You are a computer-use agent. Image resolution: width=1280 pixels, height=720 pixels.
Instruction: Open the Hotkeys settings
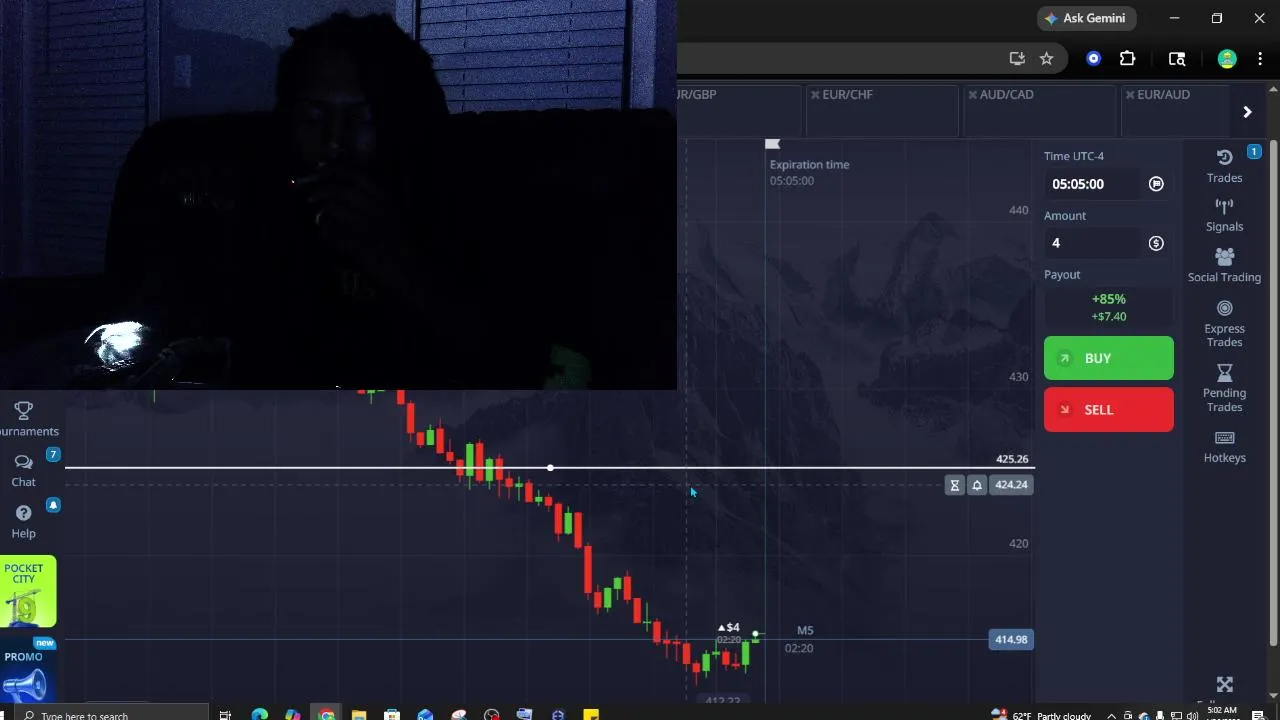click(x=1224, y=446)
